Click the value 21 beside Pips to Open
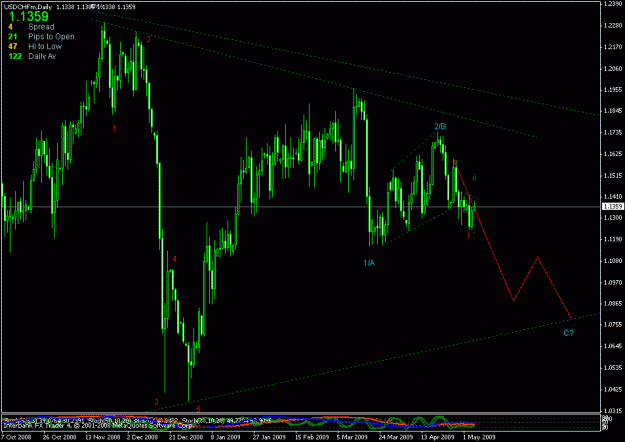This screenshot has height=442, width=625. pos(13,37)
